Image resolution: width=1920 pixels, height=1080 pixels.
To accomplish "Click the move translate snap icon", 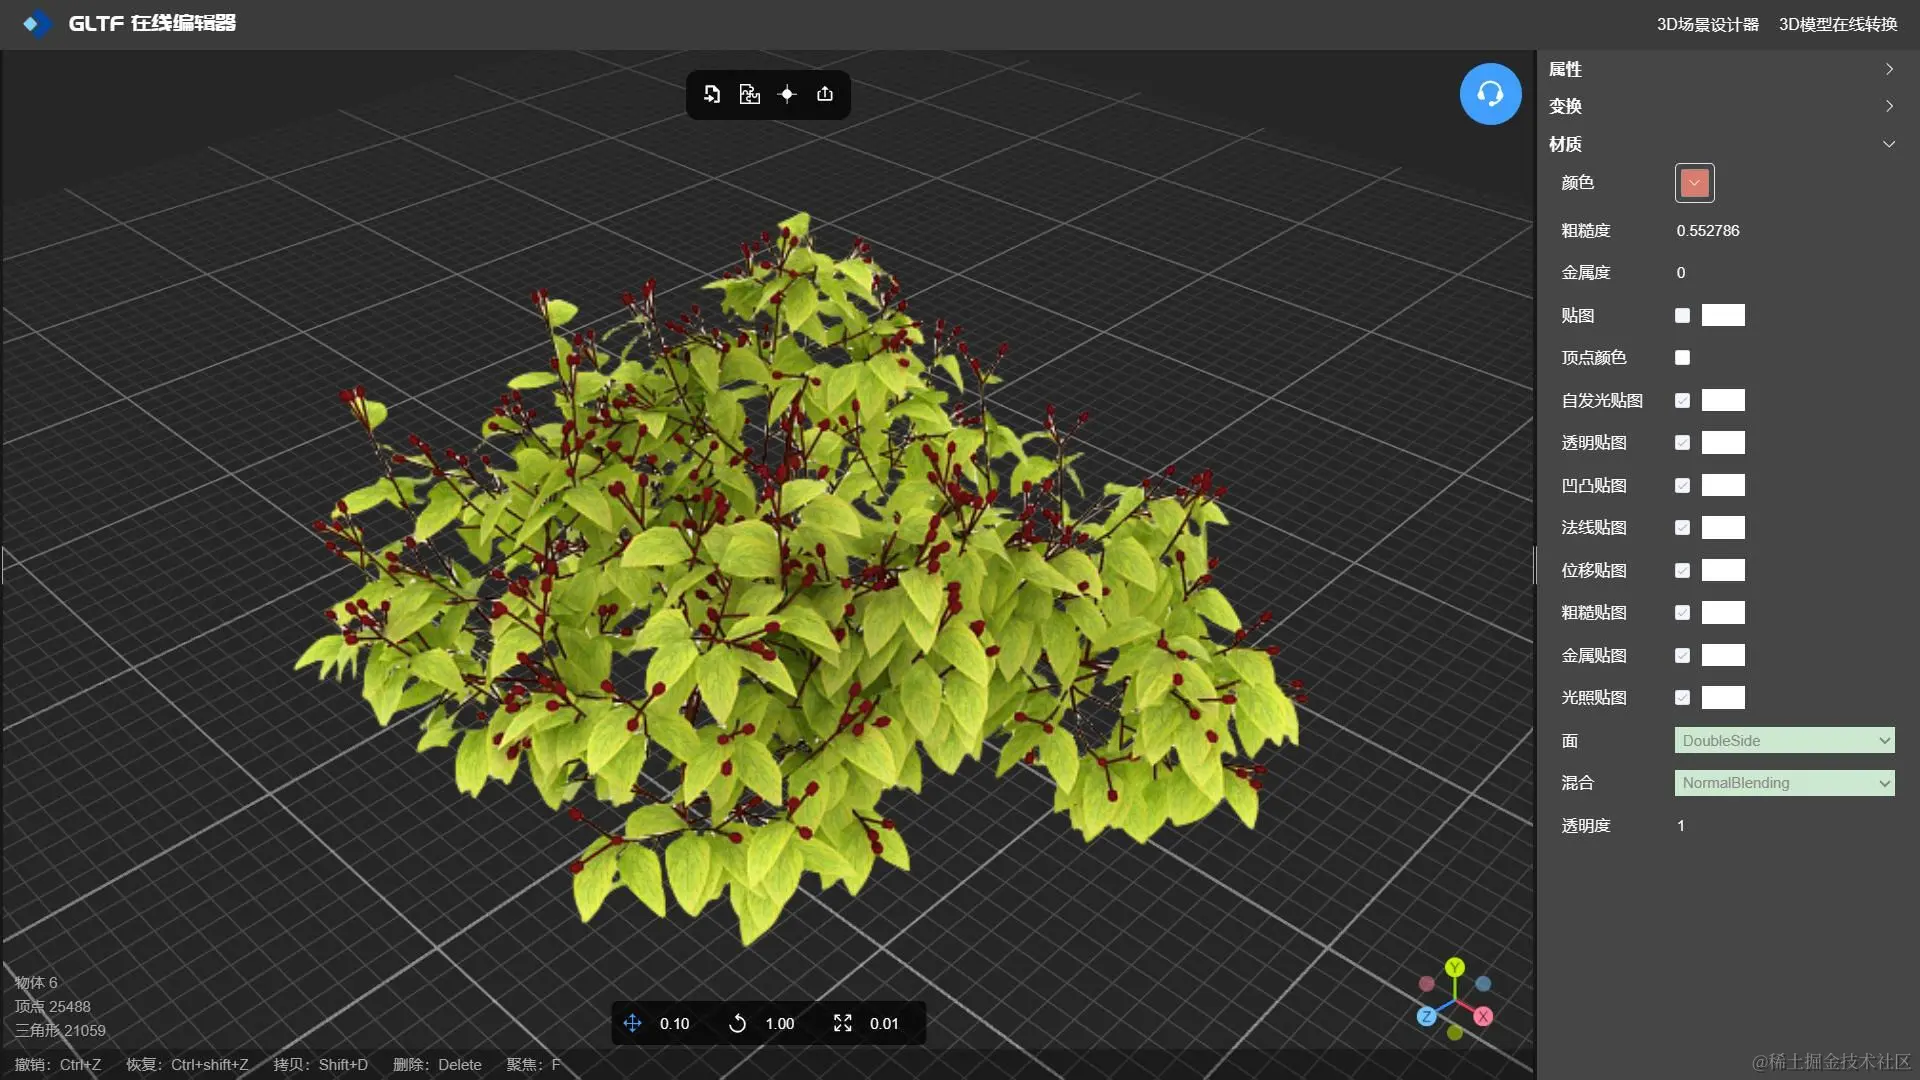I will coord(632,1023).
